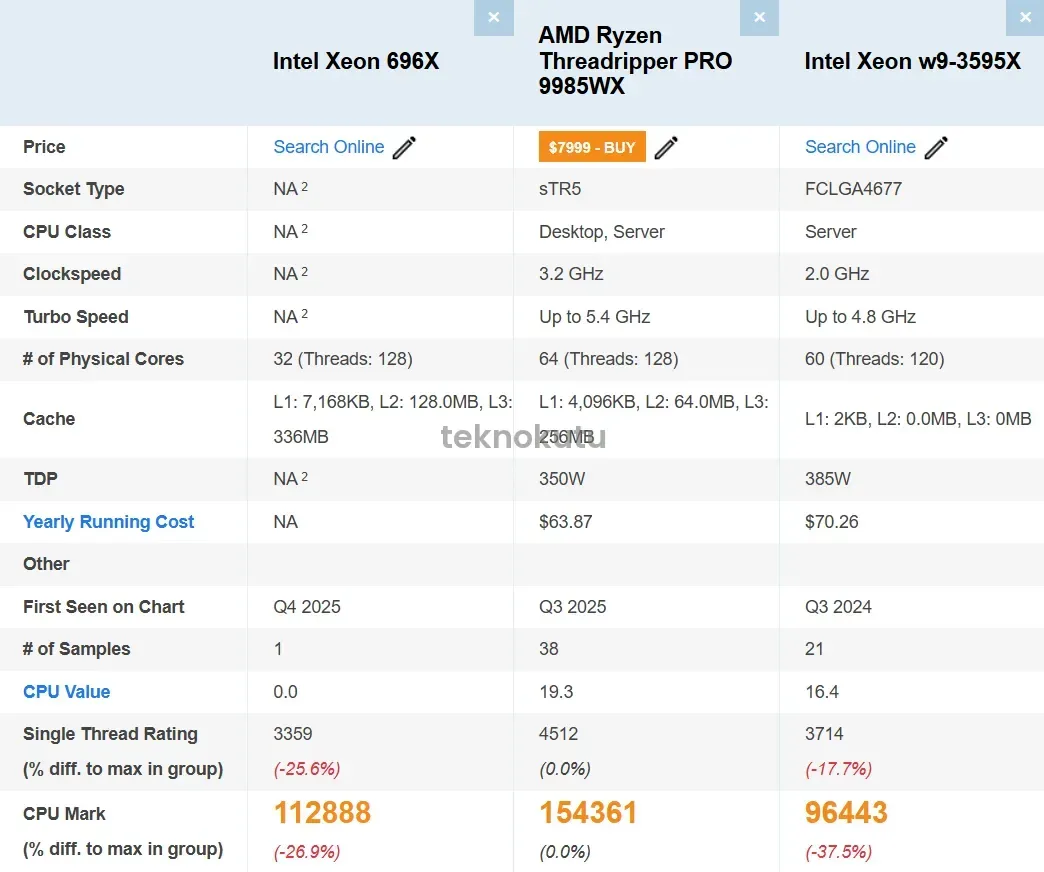Select CPU Mark score 112888
The width and height of the screenshot is (1044, 872).
pos(322,813)
